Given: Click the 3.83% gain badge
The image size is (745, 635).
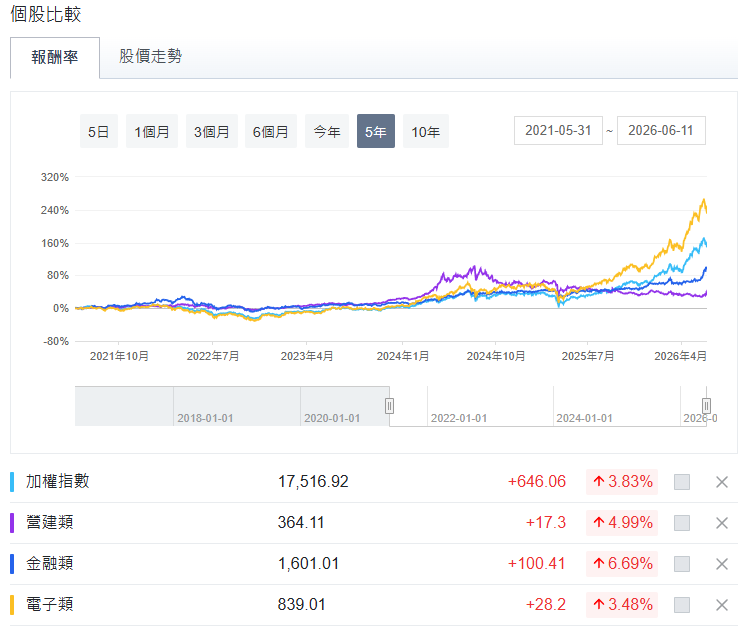Looking at the screenshot, I should click(x=622, y=481).
